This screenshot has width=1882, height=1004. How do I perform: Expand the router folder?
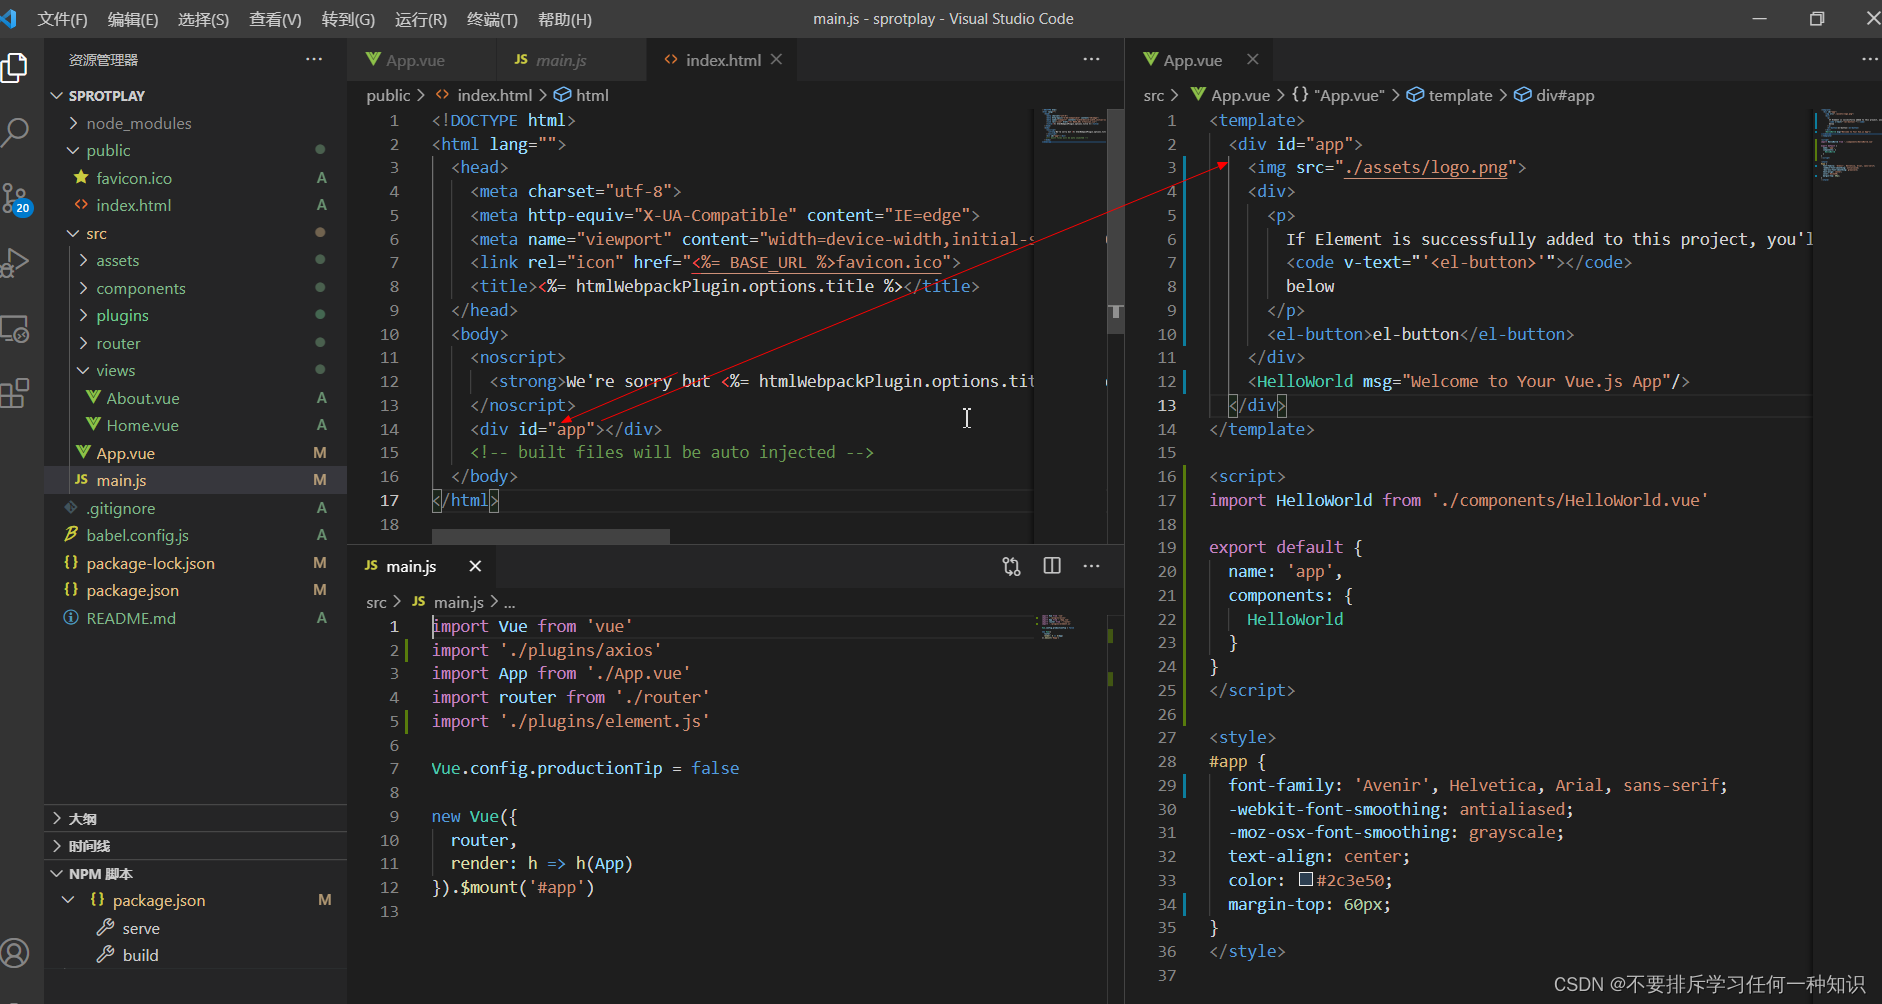click(84, 343)
